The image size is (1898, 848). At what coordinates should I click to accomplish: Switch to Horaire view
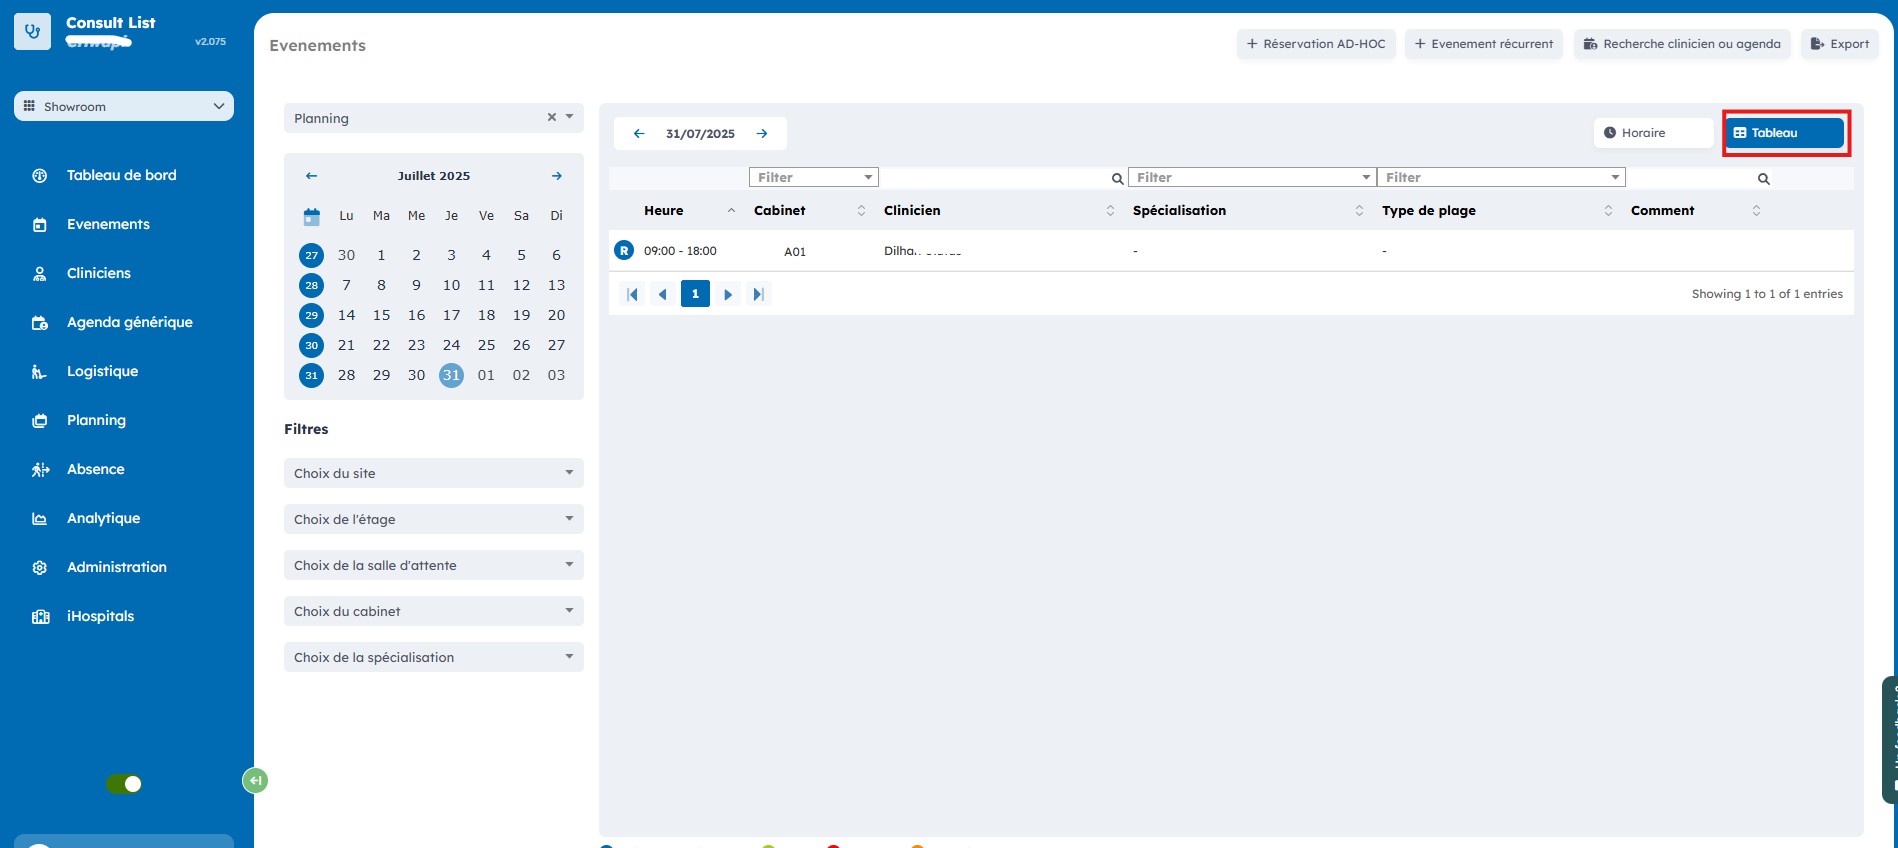tap(1652, 133)
